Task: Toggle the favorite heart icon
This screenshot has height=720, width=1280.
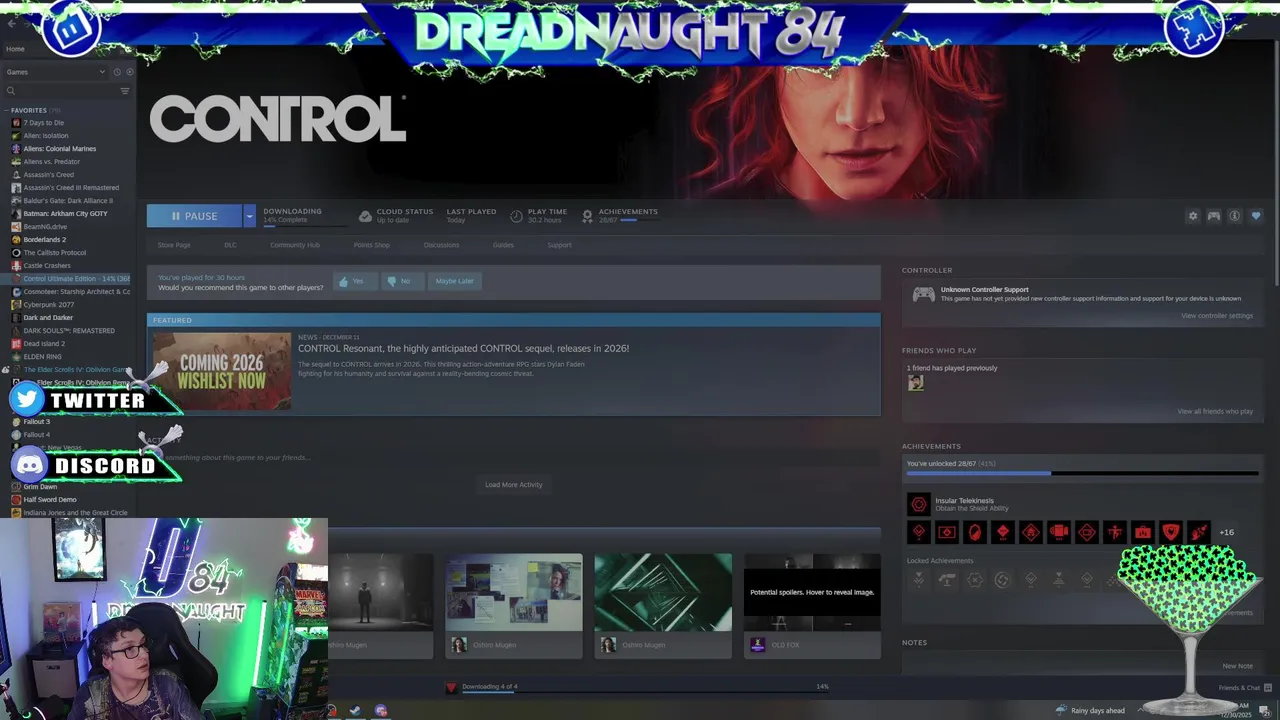Action: (x=1256, y=216)
